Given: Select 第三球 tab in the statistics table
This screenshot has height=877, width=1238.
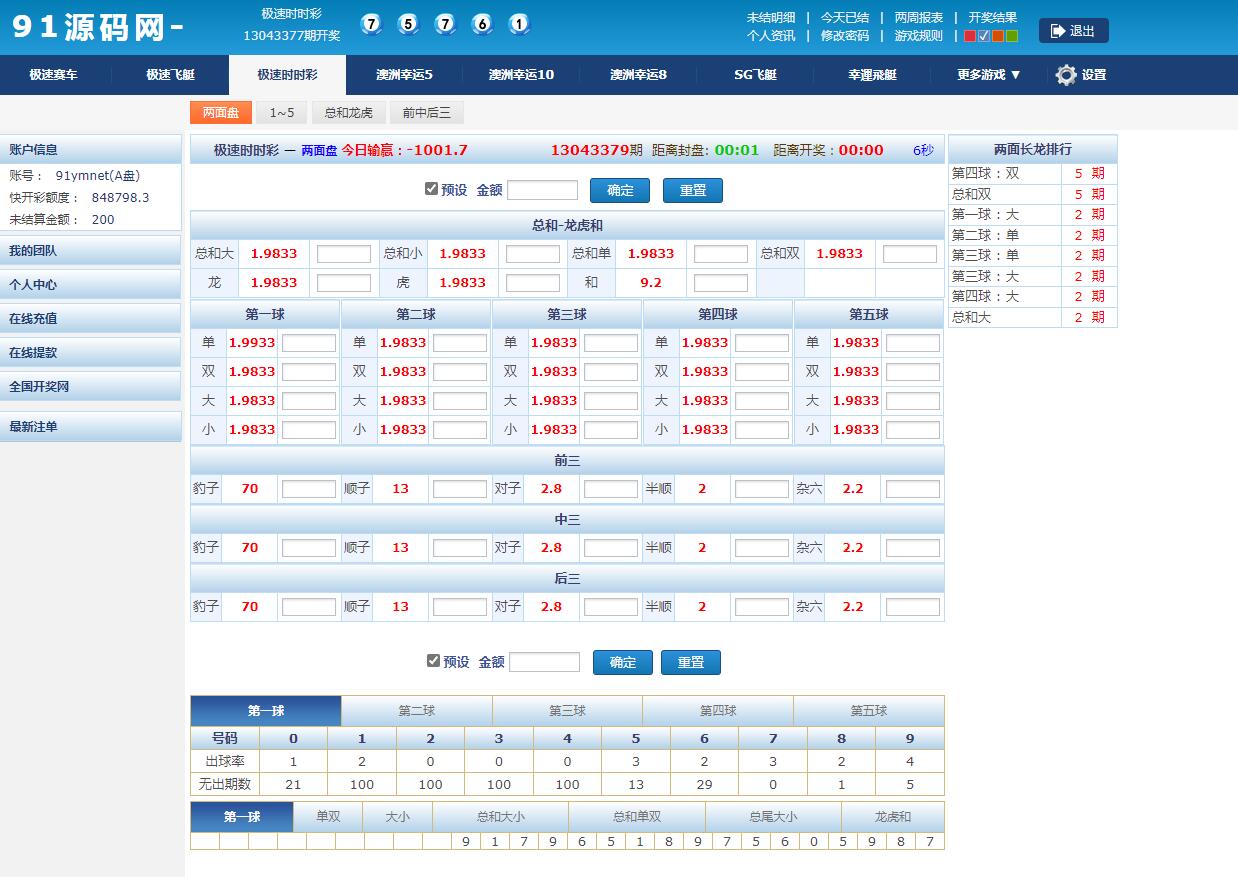Looking at the screenshot, I should [567, 710].
